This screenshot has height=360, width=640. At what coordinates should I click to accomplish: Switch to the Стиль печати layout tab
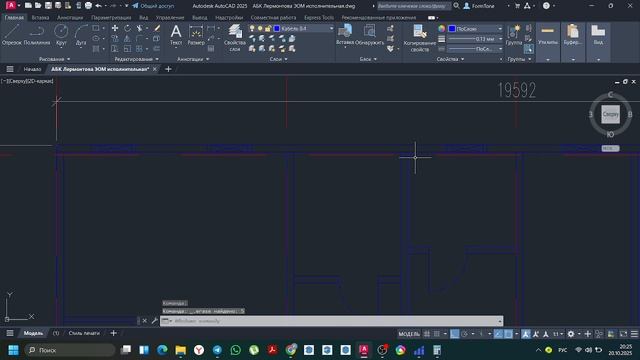pos(84,333)
